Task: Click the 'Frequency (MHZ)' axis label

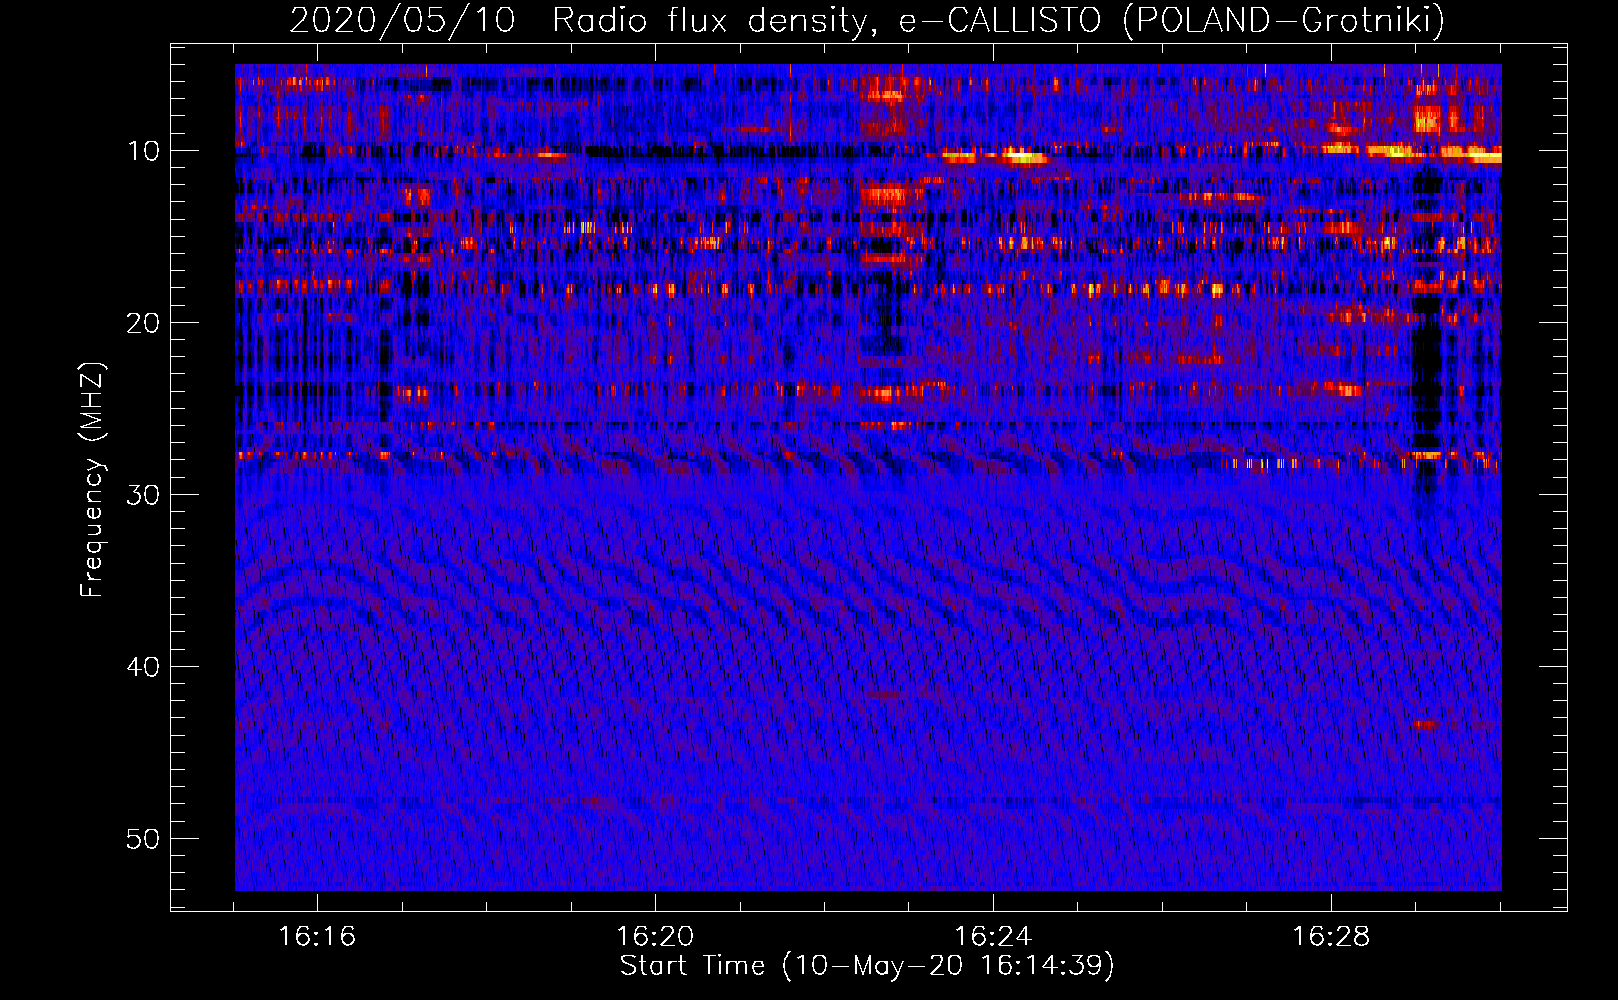Action: (x=92, y=480)
